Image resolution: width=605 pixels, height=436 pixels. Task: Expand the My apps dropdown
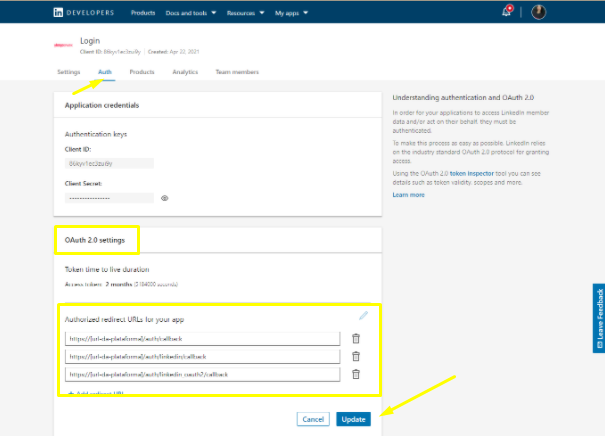click(291, 13)
